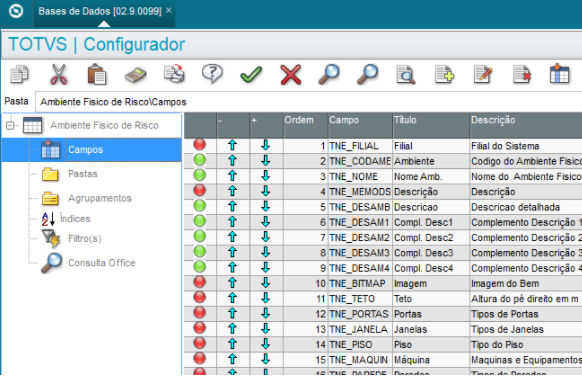Screen dimensions: 582x381
Task: Open the Índices tree item
Action: click(75, 219)
